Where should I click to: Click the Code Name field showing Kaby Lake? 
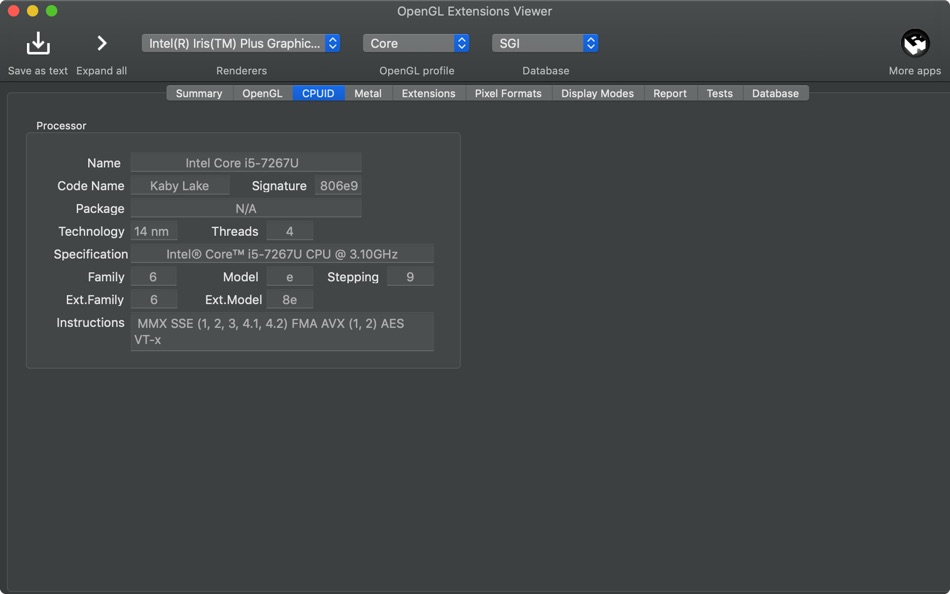point(180,185)
